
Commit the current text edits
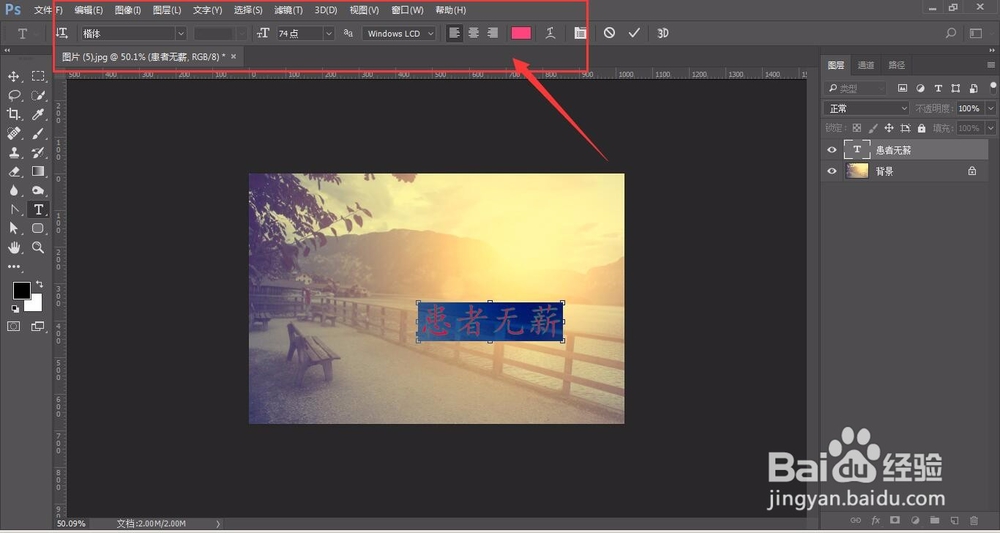tap(633, 33)
